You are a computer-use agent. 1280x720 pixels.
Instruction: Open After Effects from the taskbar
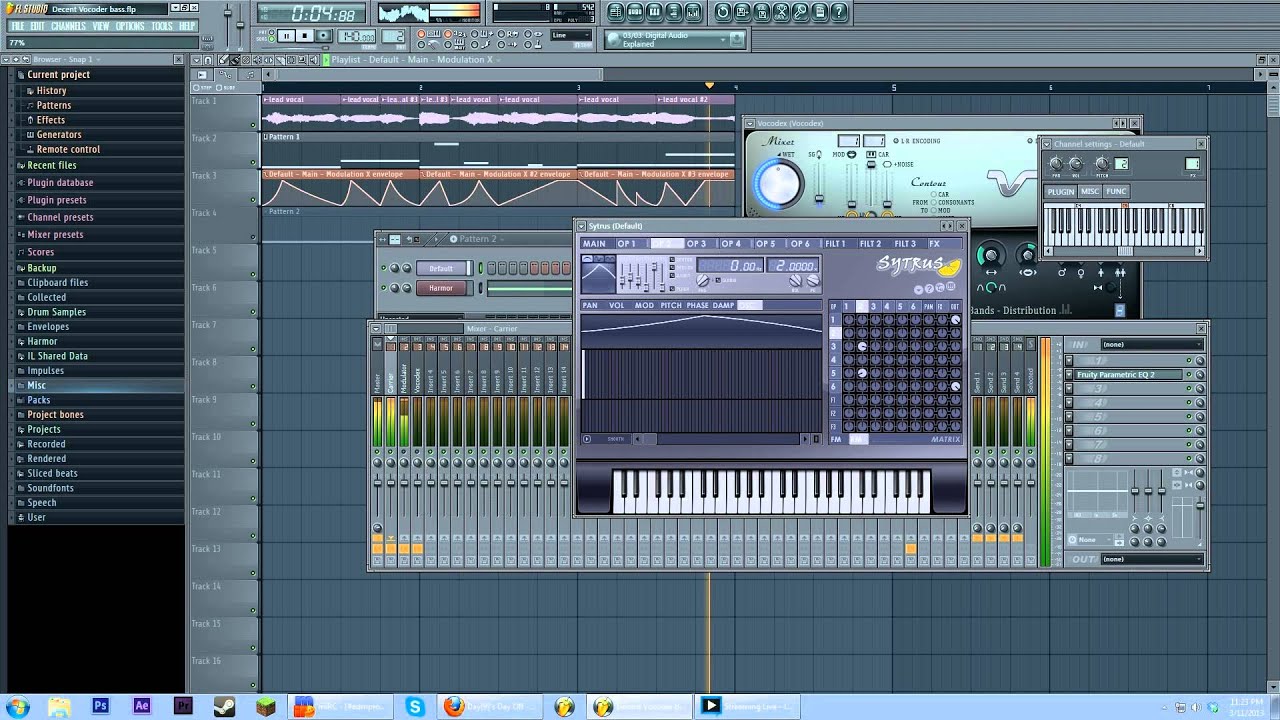coord(142,706)
